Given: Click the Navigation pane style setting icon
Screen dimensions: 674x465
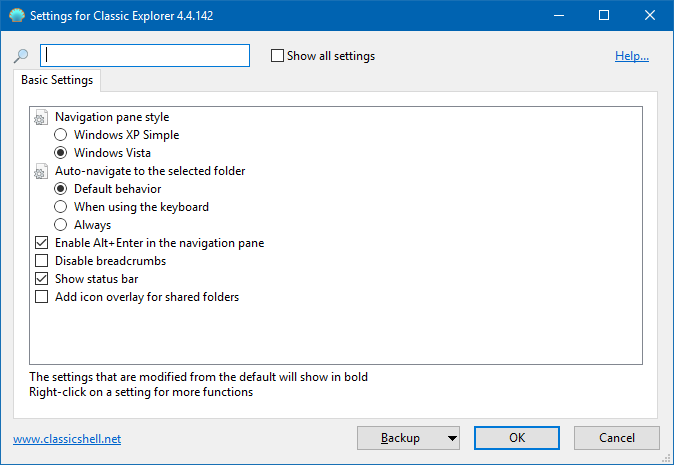Looking at the screenshot, I should point(41,117).
